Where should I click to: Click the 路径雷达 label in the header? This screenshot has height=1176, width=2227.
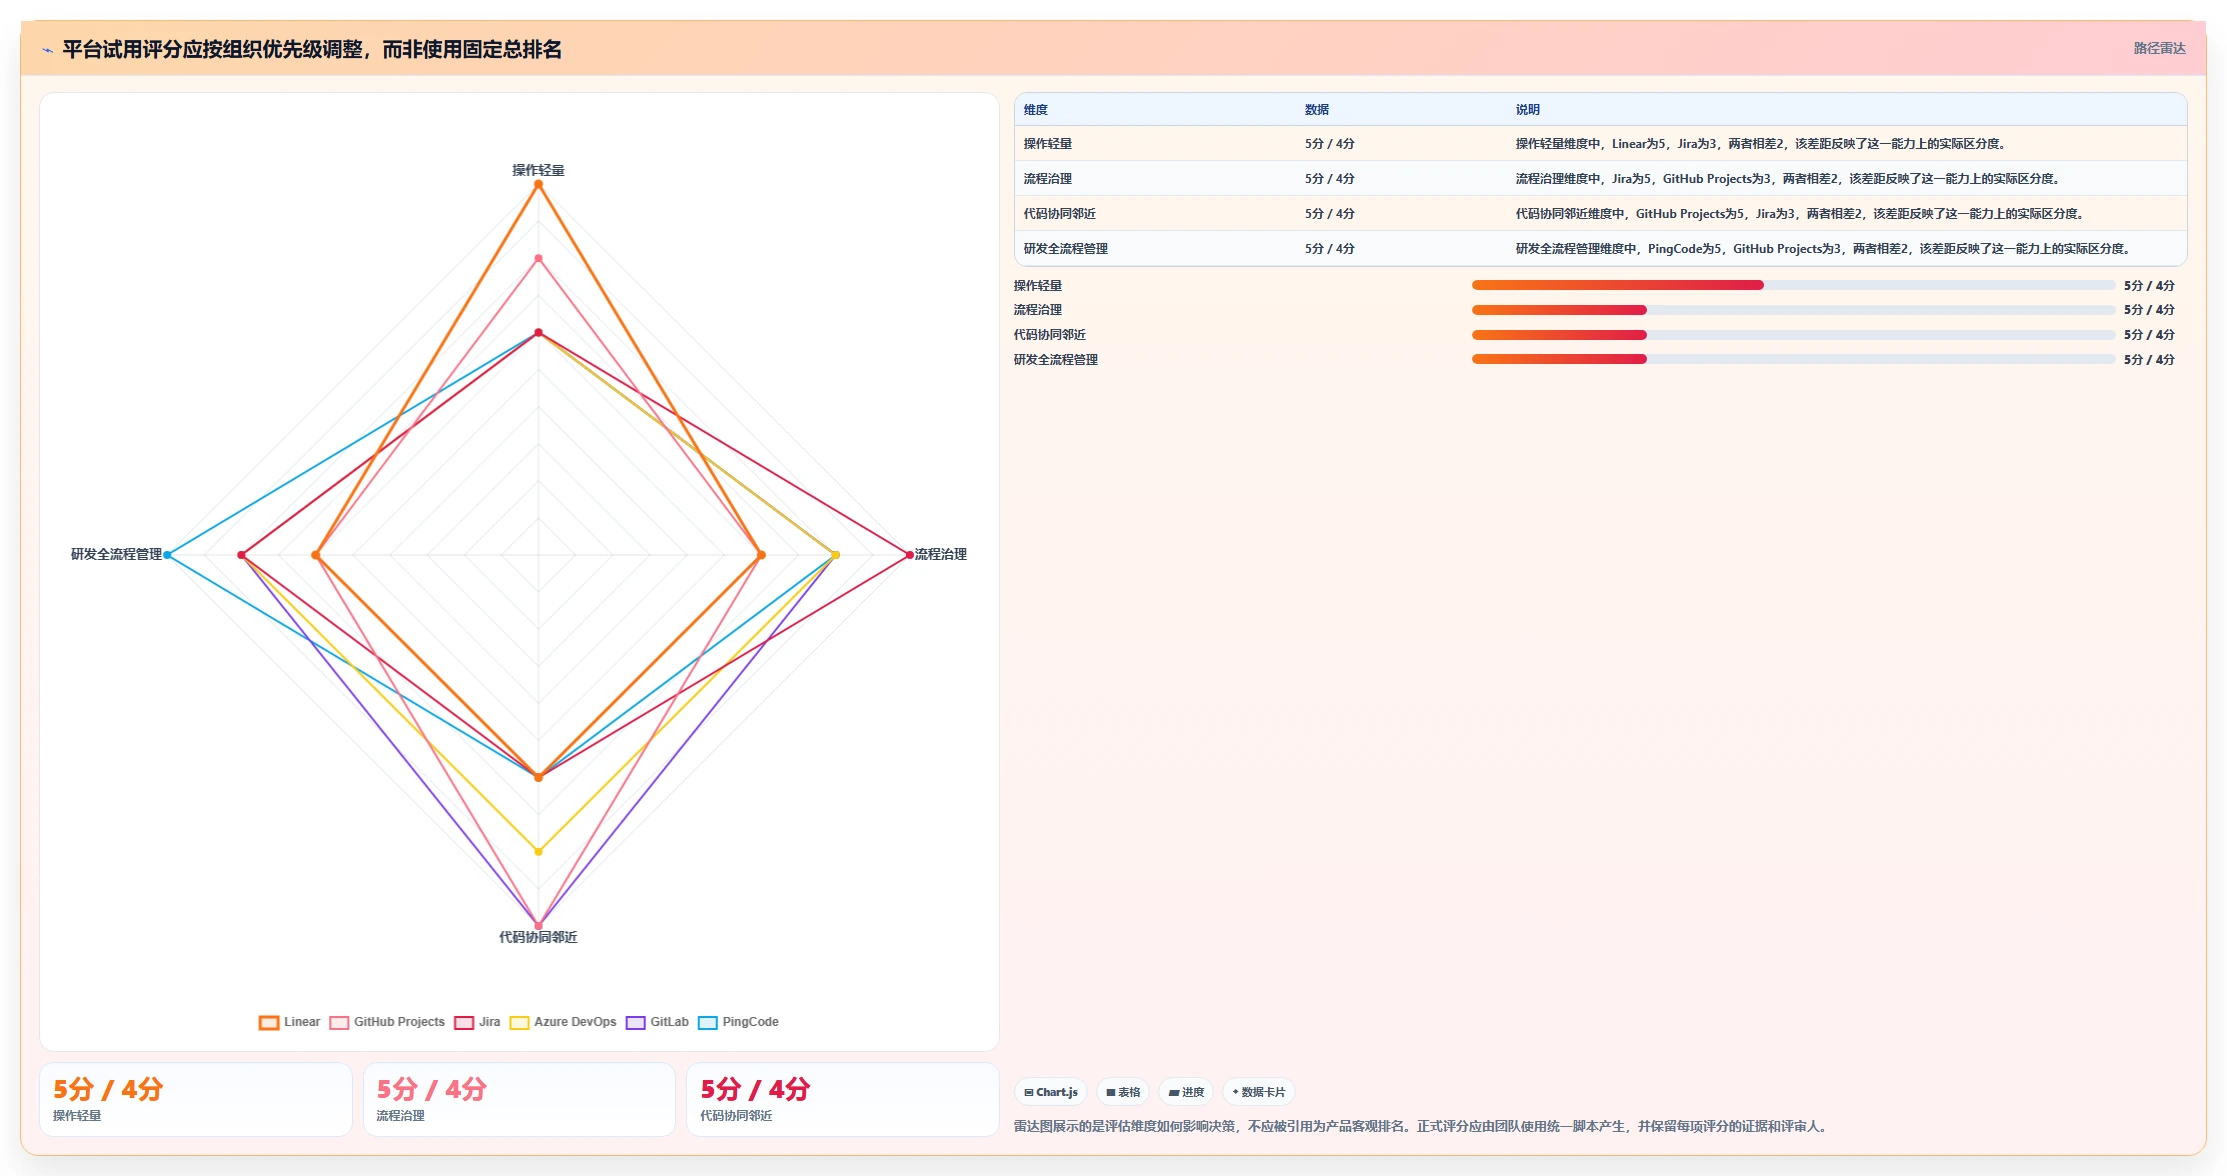(x=2160, y=48)
